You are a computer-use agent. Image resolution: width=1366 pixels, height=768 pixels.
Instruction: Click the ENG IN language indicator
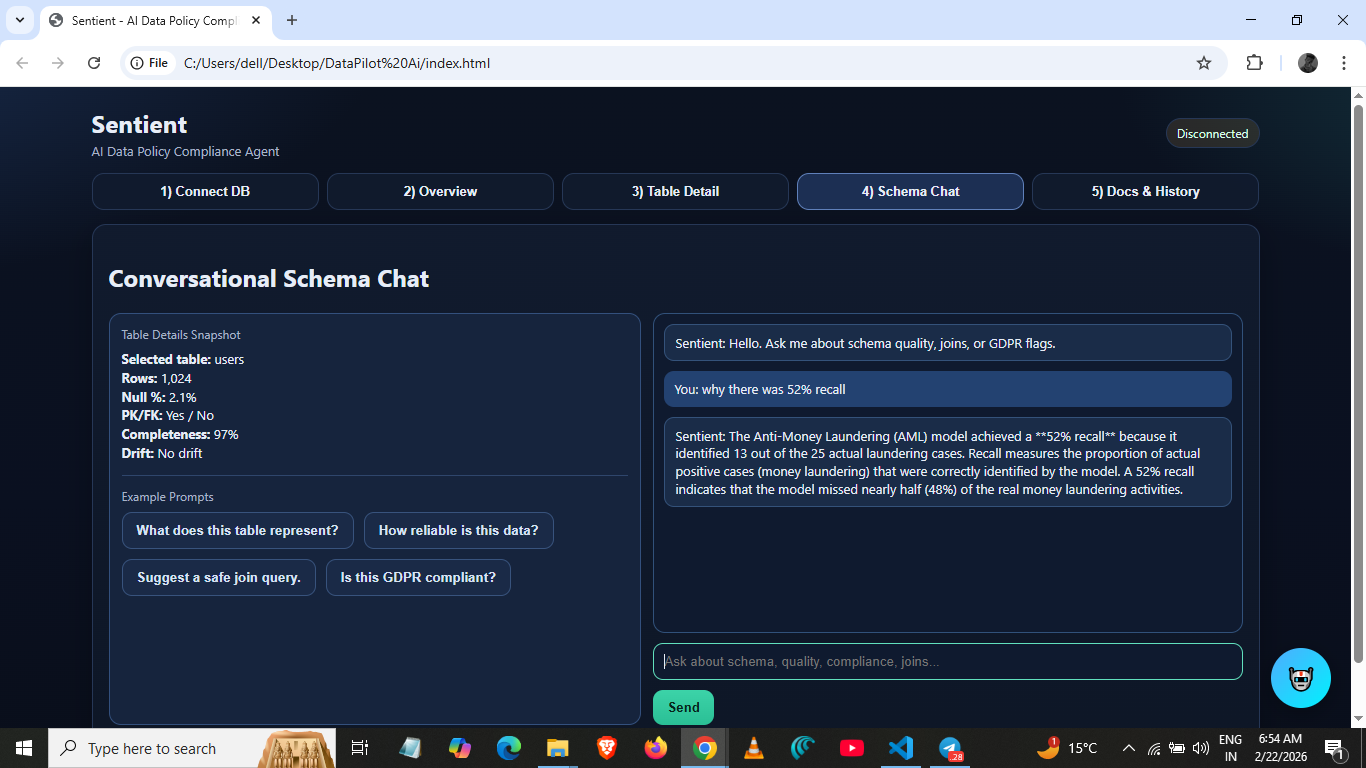pyautogui.click(x=1231, y=748)
